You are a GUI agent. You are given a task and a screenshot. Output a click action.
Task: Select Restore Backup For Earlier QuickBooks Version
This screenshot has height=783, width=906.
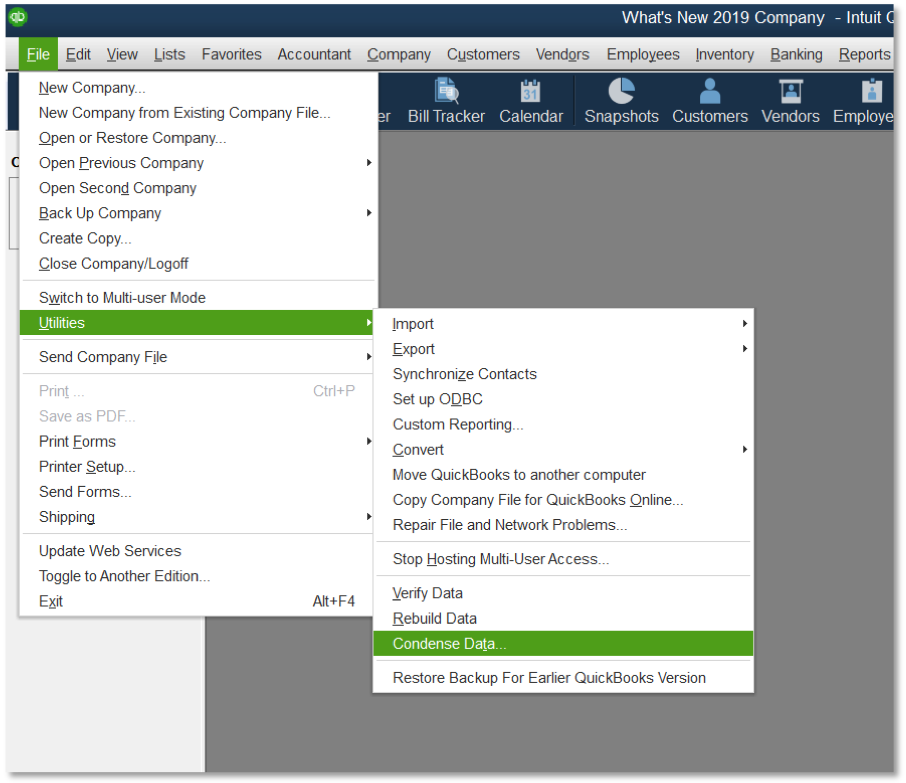click(563, 677)
